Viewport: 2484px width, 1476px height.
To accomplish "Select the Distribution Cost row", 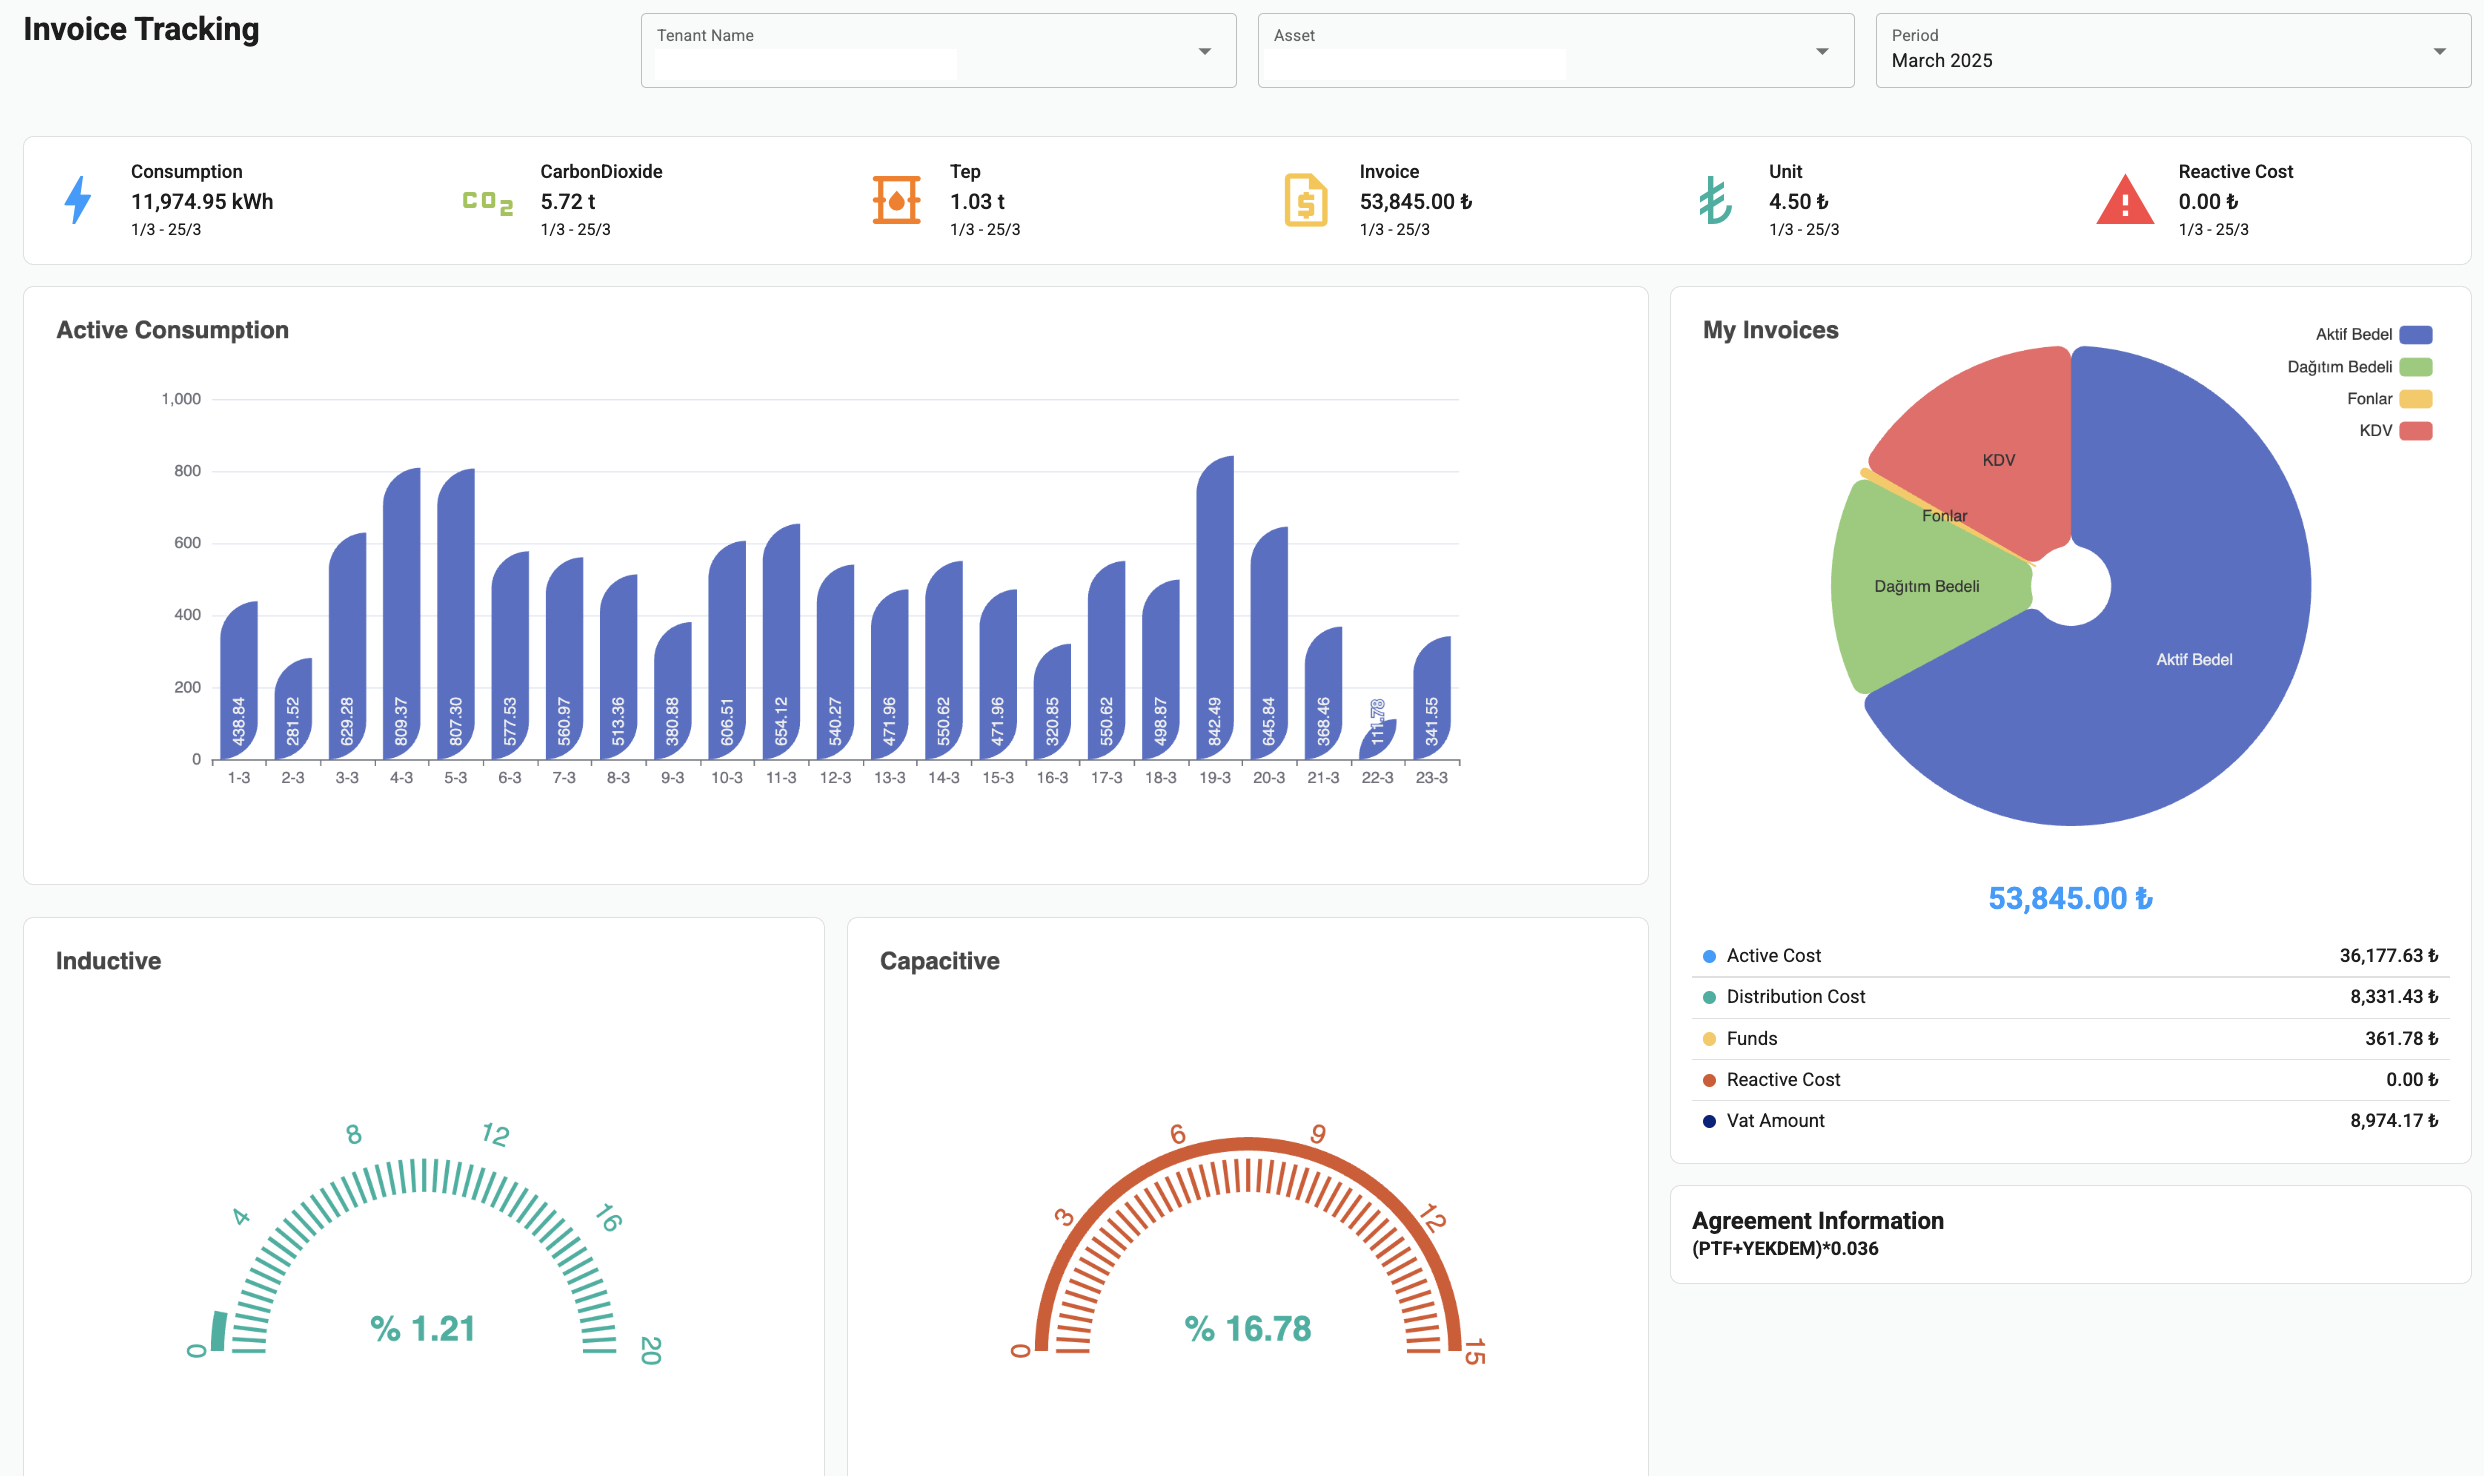I will pyautogui.click(x=2070, y=997).
